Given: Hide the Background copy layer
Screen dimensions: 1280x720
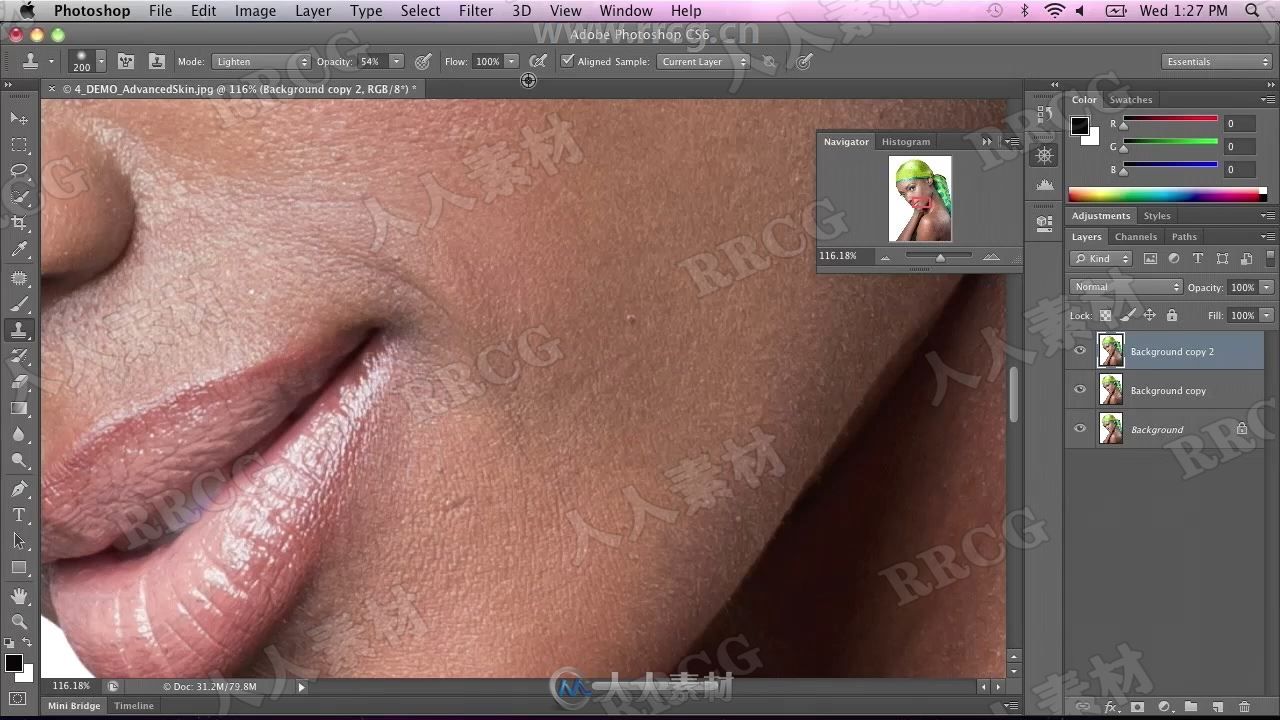Looking at the screenshot, I should click(1080, 390).
